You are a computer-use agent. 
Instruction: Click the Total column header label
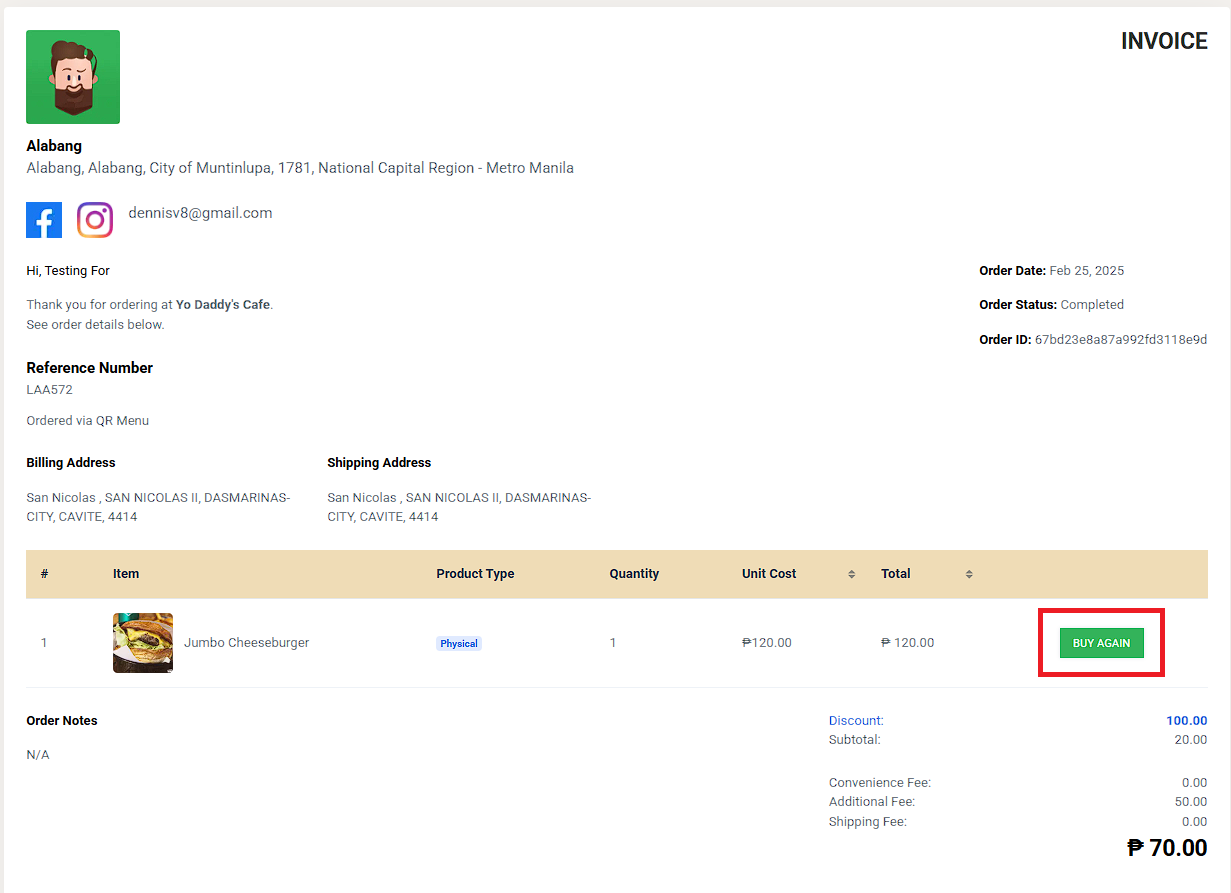click(x=896, y=574)
